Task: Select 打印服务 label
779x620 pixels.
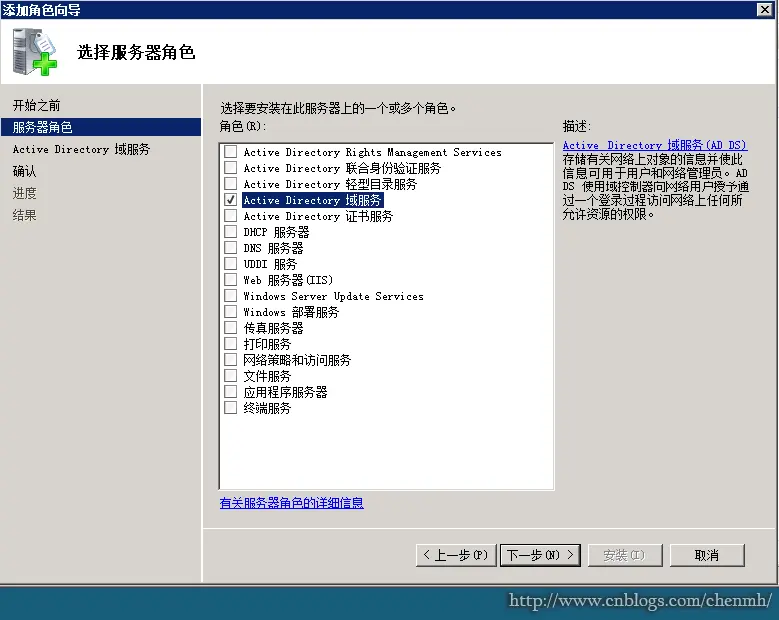Action: coord(267,344)
